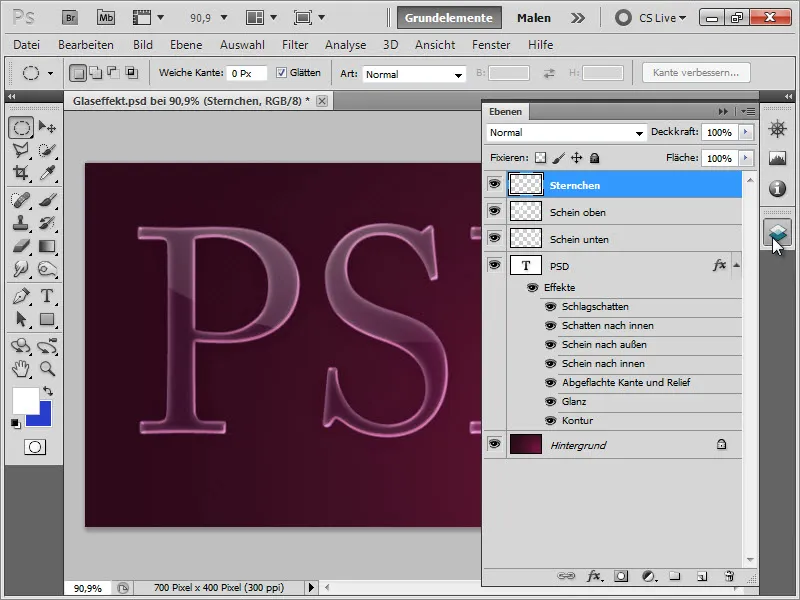The image size is (800, 600).
Task: Toggle visibility of the PSD text layer
Action: (494, 265)
